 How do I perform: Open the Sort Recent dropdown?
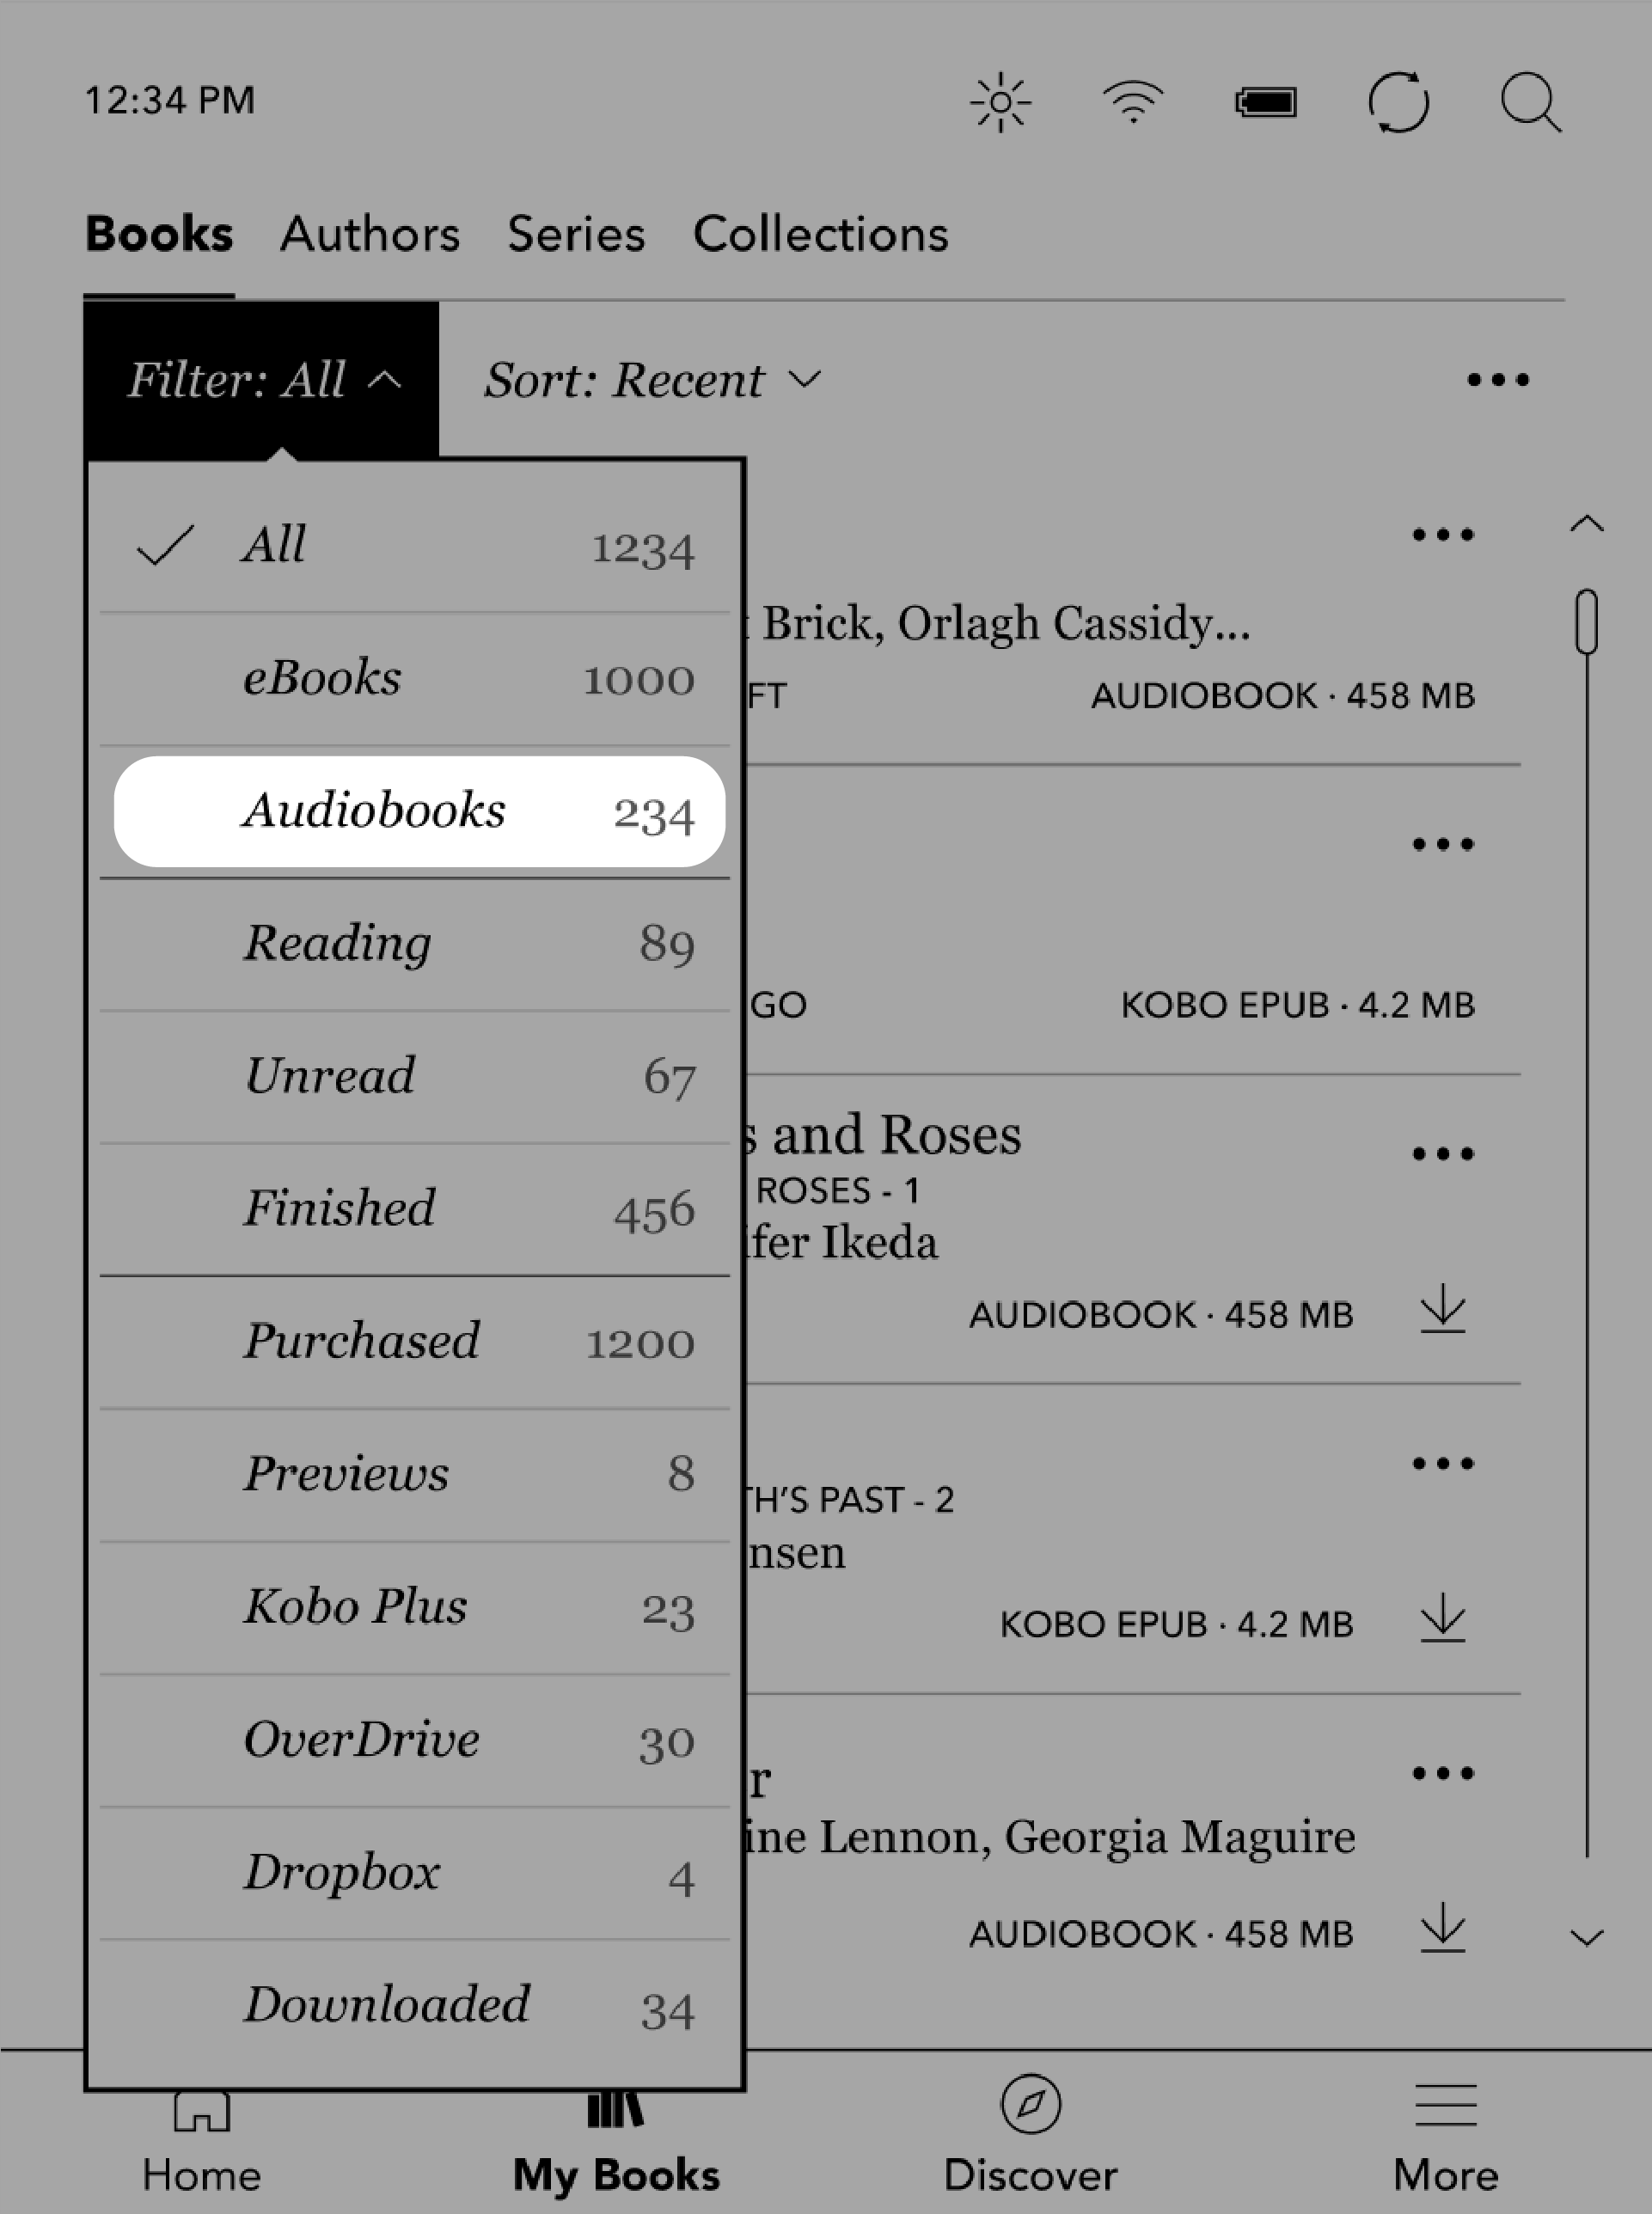tap(644, 380)
